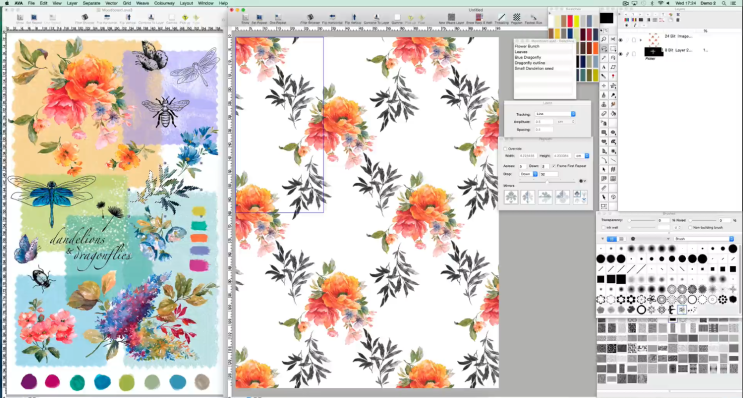Pick the orange swatch in palette

595,48
